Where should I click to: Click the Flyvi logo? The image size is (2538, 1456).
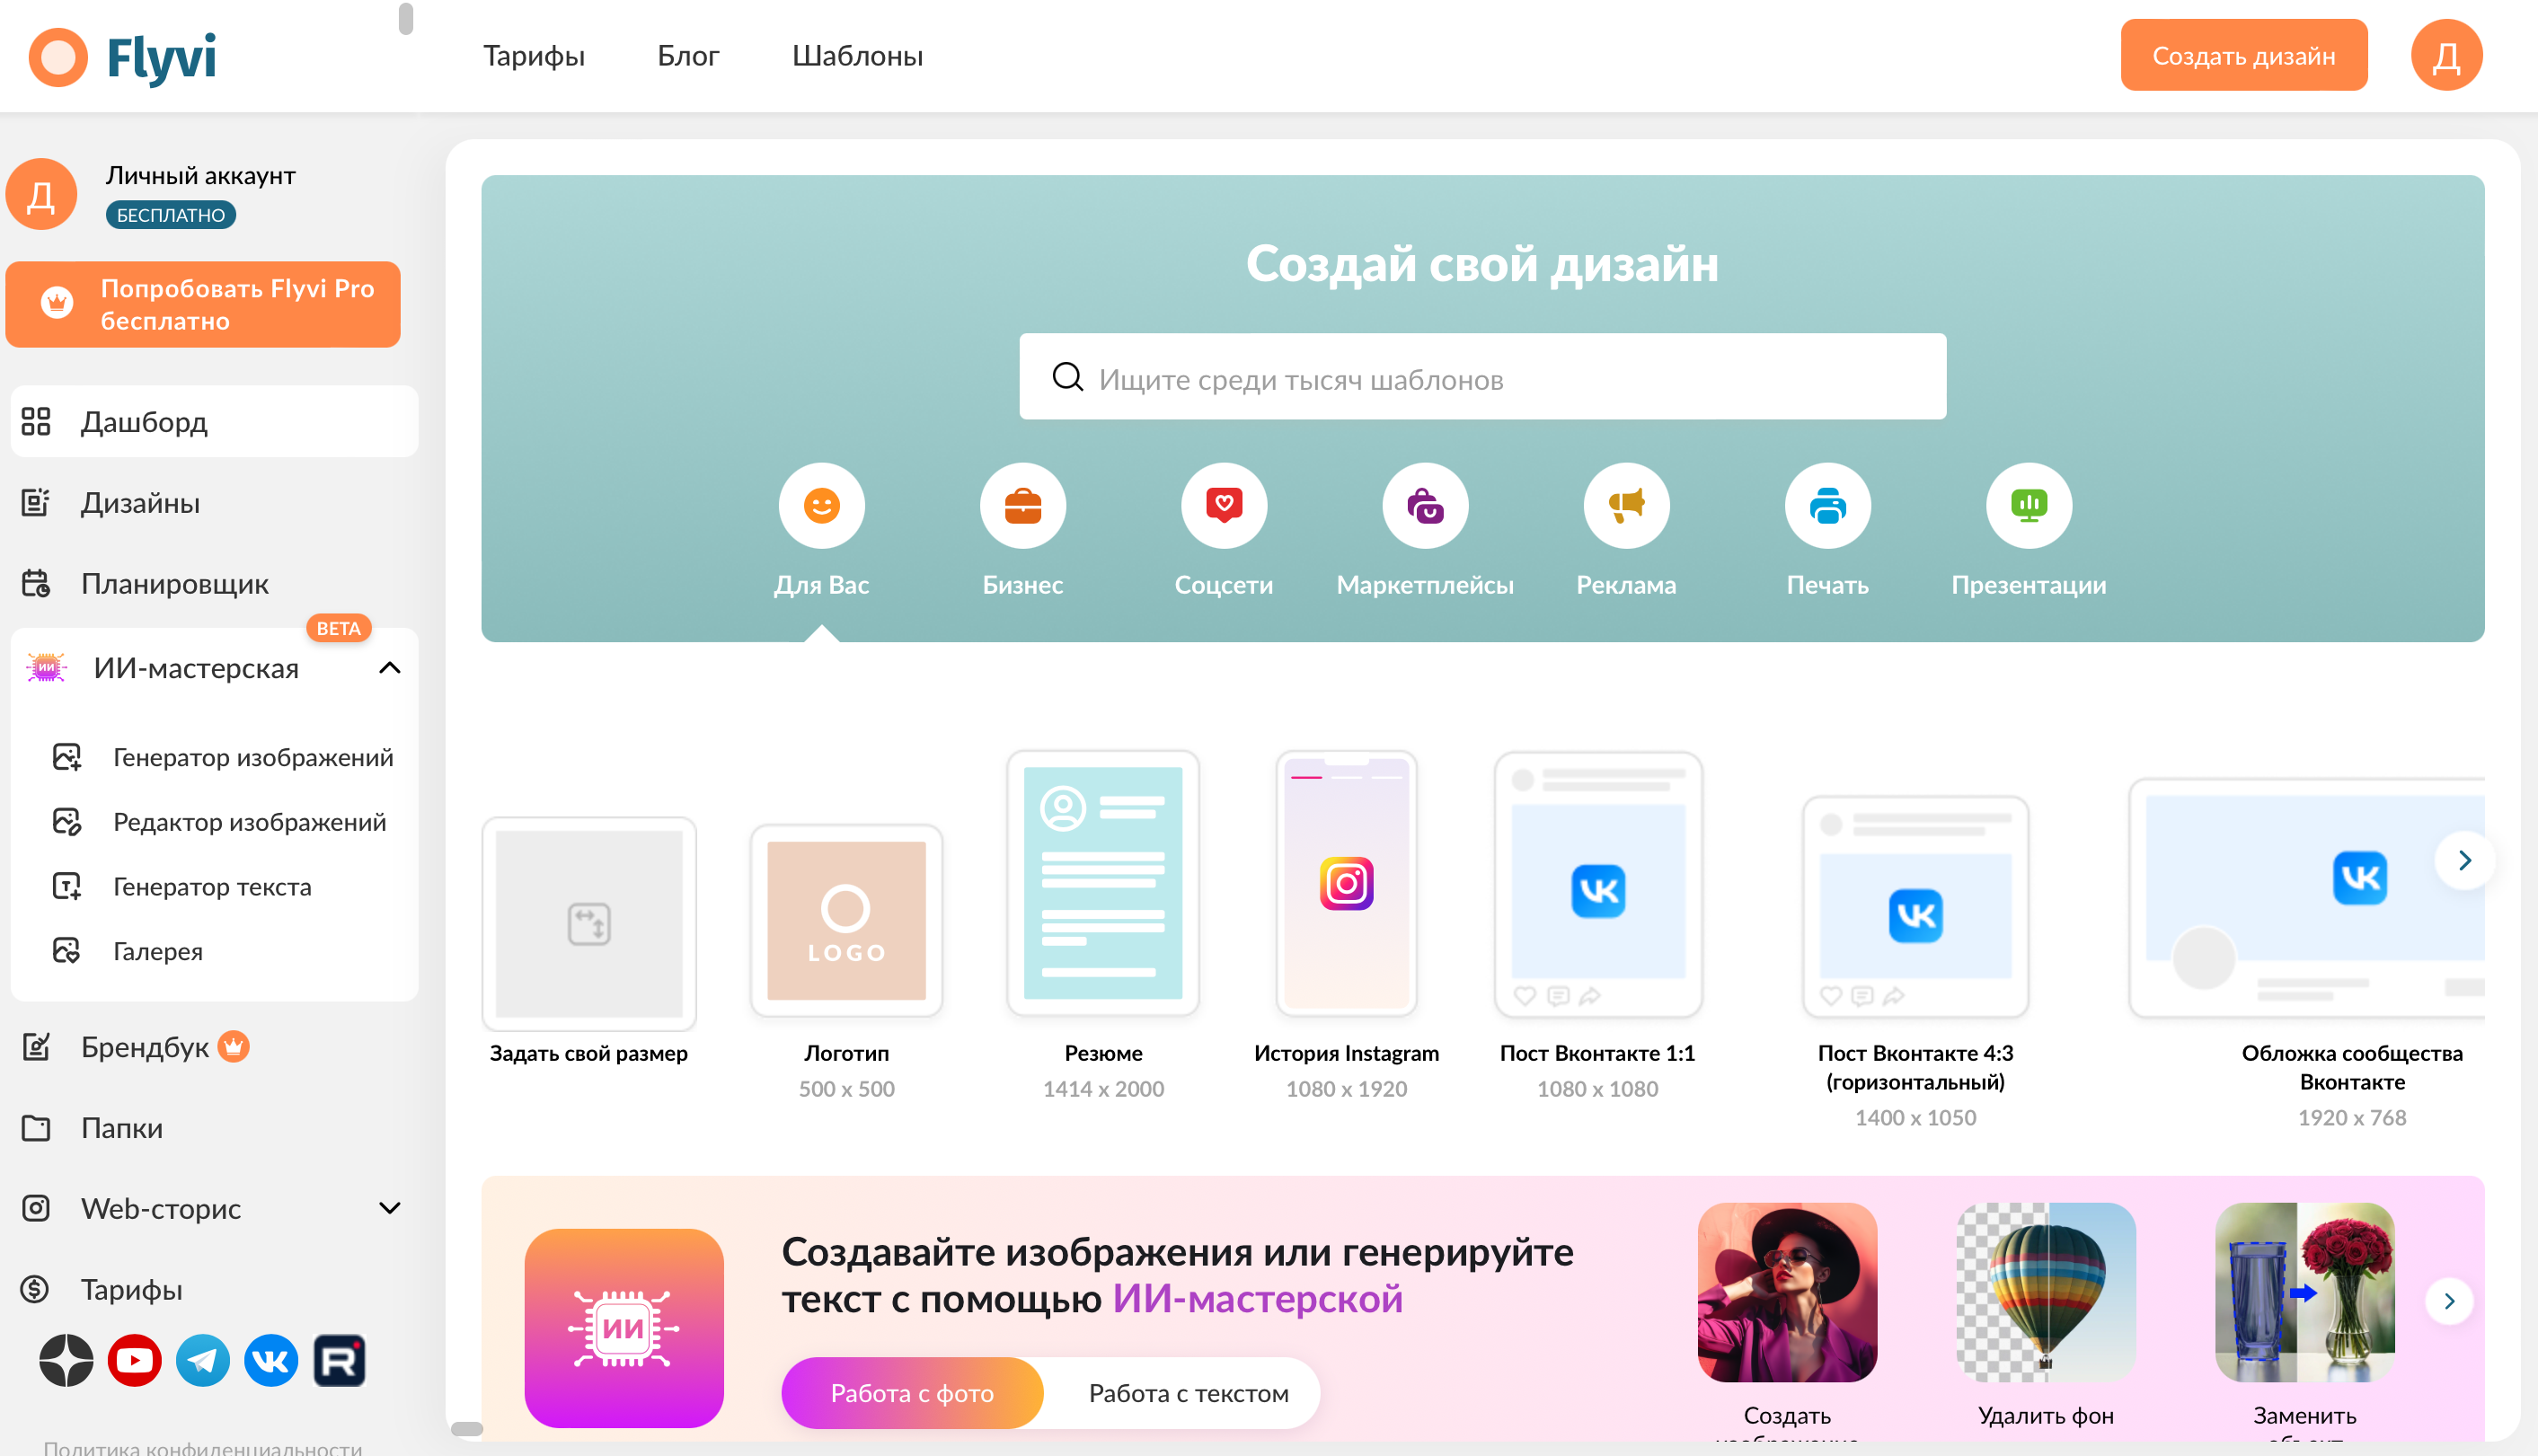pyautogui.click(x=122, y=57)
